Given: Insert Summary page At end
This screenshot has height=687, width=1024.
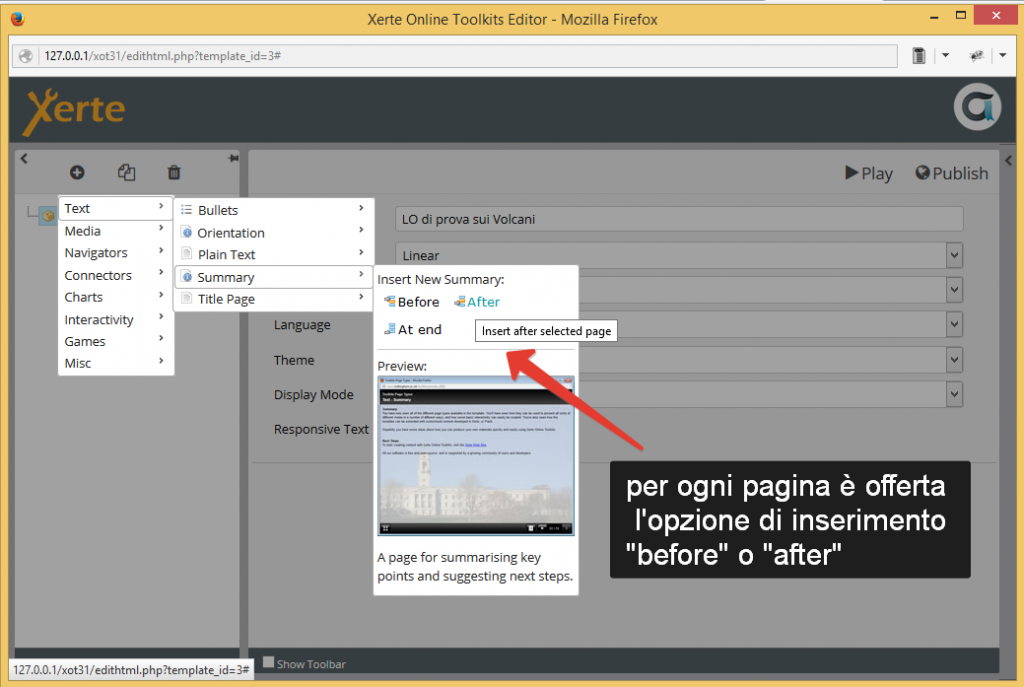Looking at the screenshot, I should click(413, 330).
